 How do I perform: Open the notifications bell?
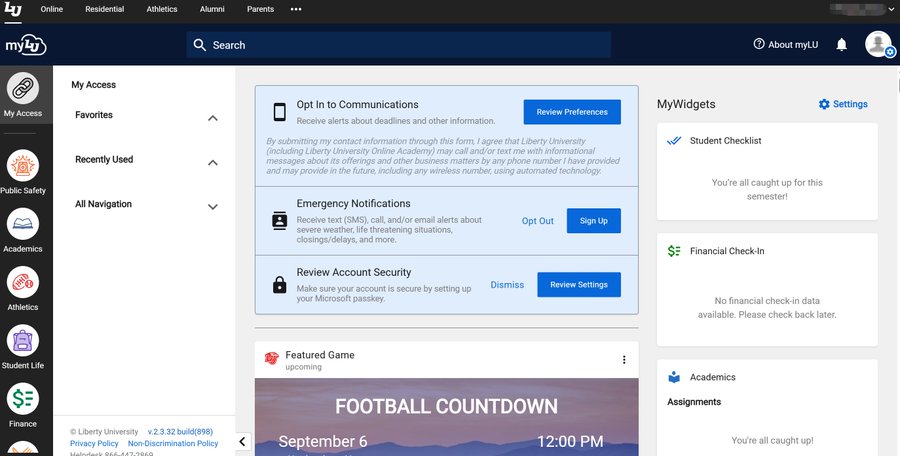841,45
